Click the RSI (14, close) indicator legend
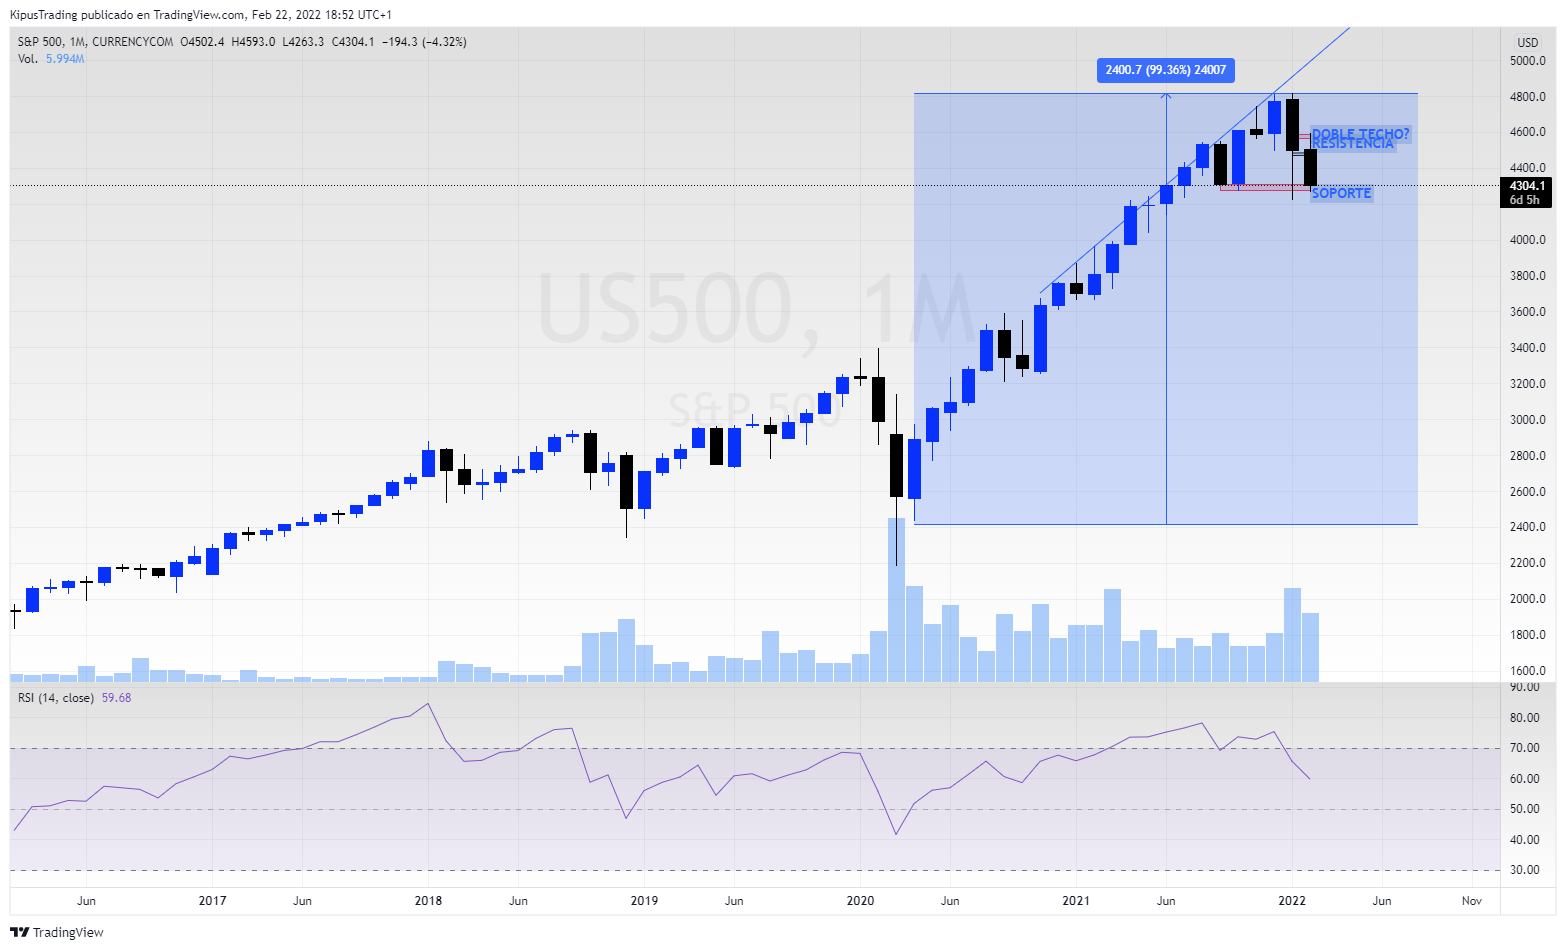The width and height of the screenshot is (1566, 950). click(x=56, y=698)
